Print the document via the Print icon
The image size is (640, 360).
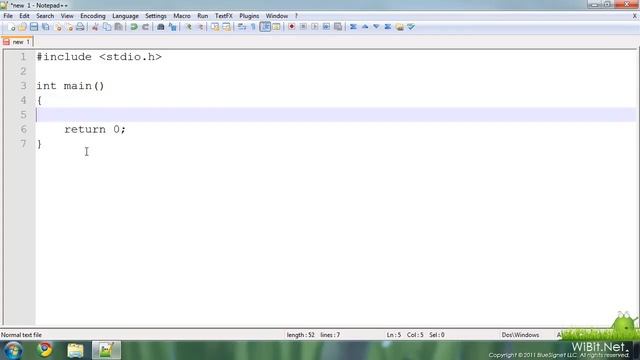[80, 27]
